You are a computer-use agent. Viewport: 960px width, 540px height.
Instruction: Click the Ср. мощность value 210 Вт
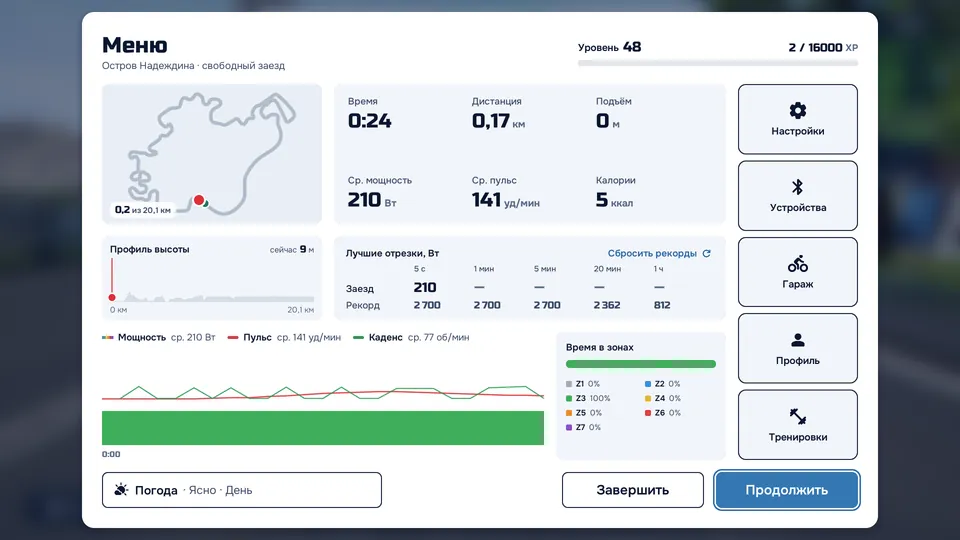[x=372, y=200]
